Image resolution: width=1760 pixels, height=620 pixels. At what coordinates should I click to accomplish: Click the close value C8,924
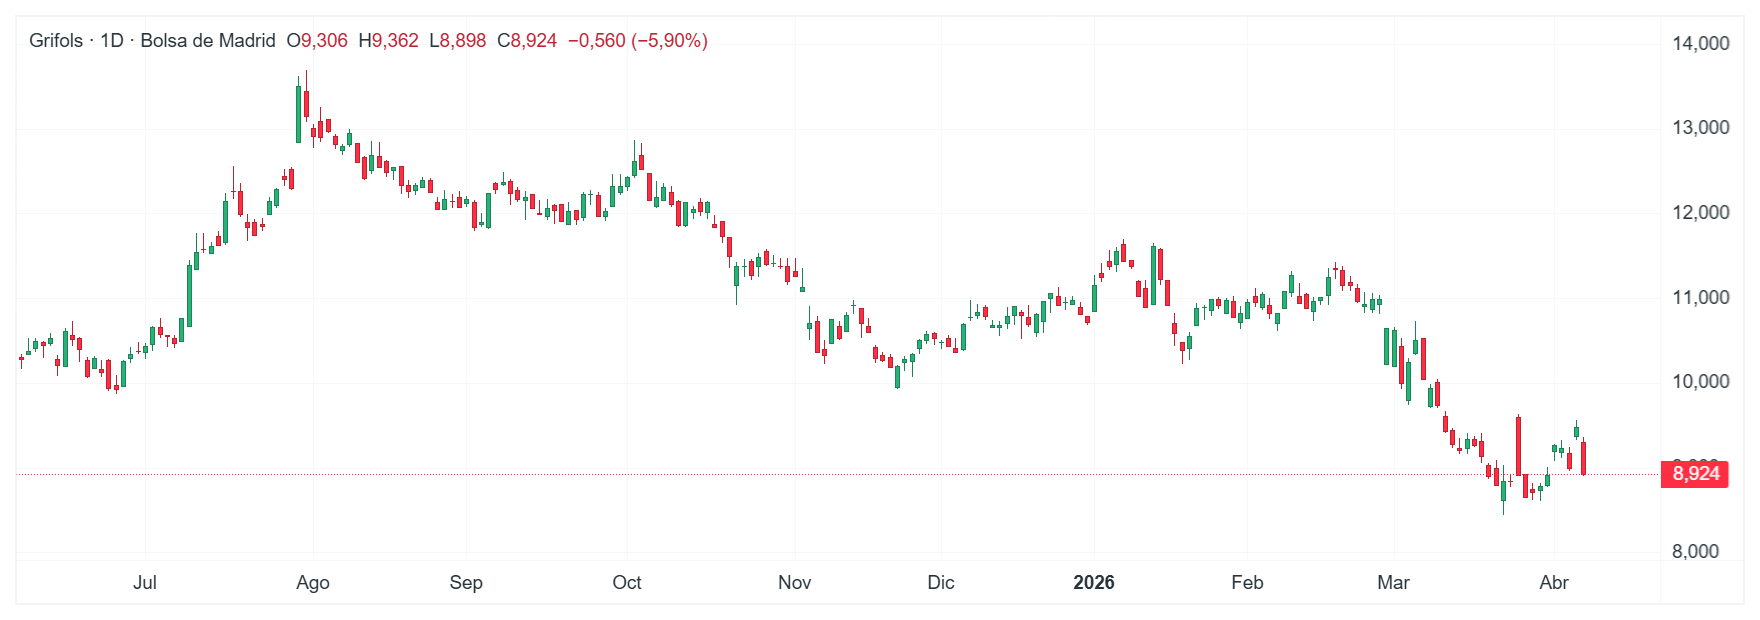pyautogui.click(x=527, y=41)
